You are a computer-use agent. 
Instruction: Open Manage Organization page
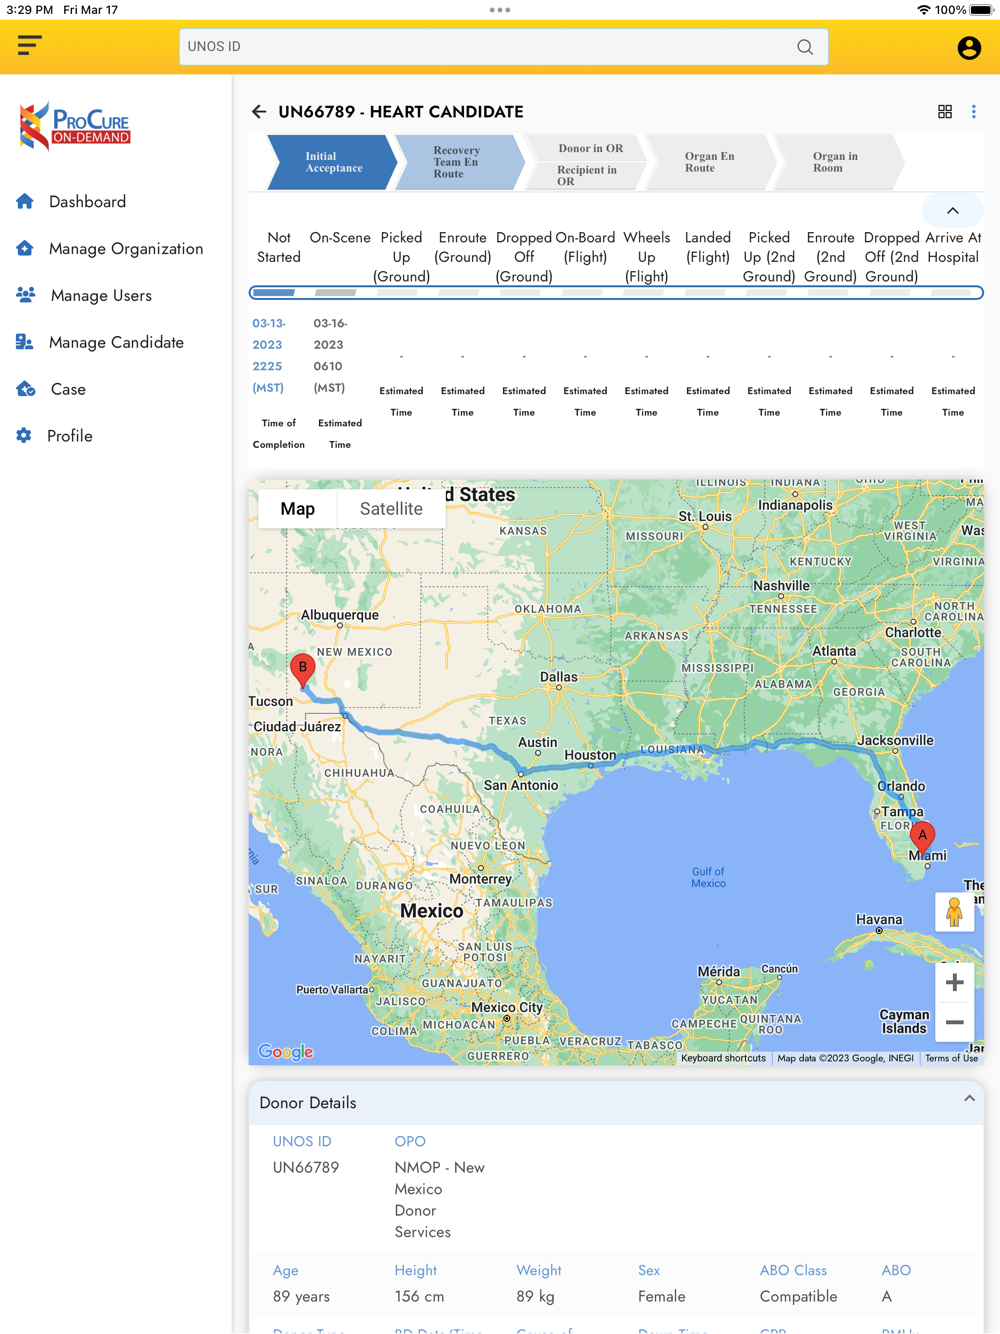coord(126,249)
